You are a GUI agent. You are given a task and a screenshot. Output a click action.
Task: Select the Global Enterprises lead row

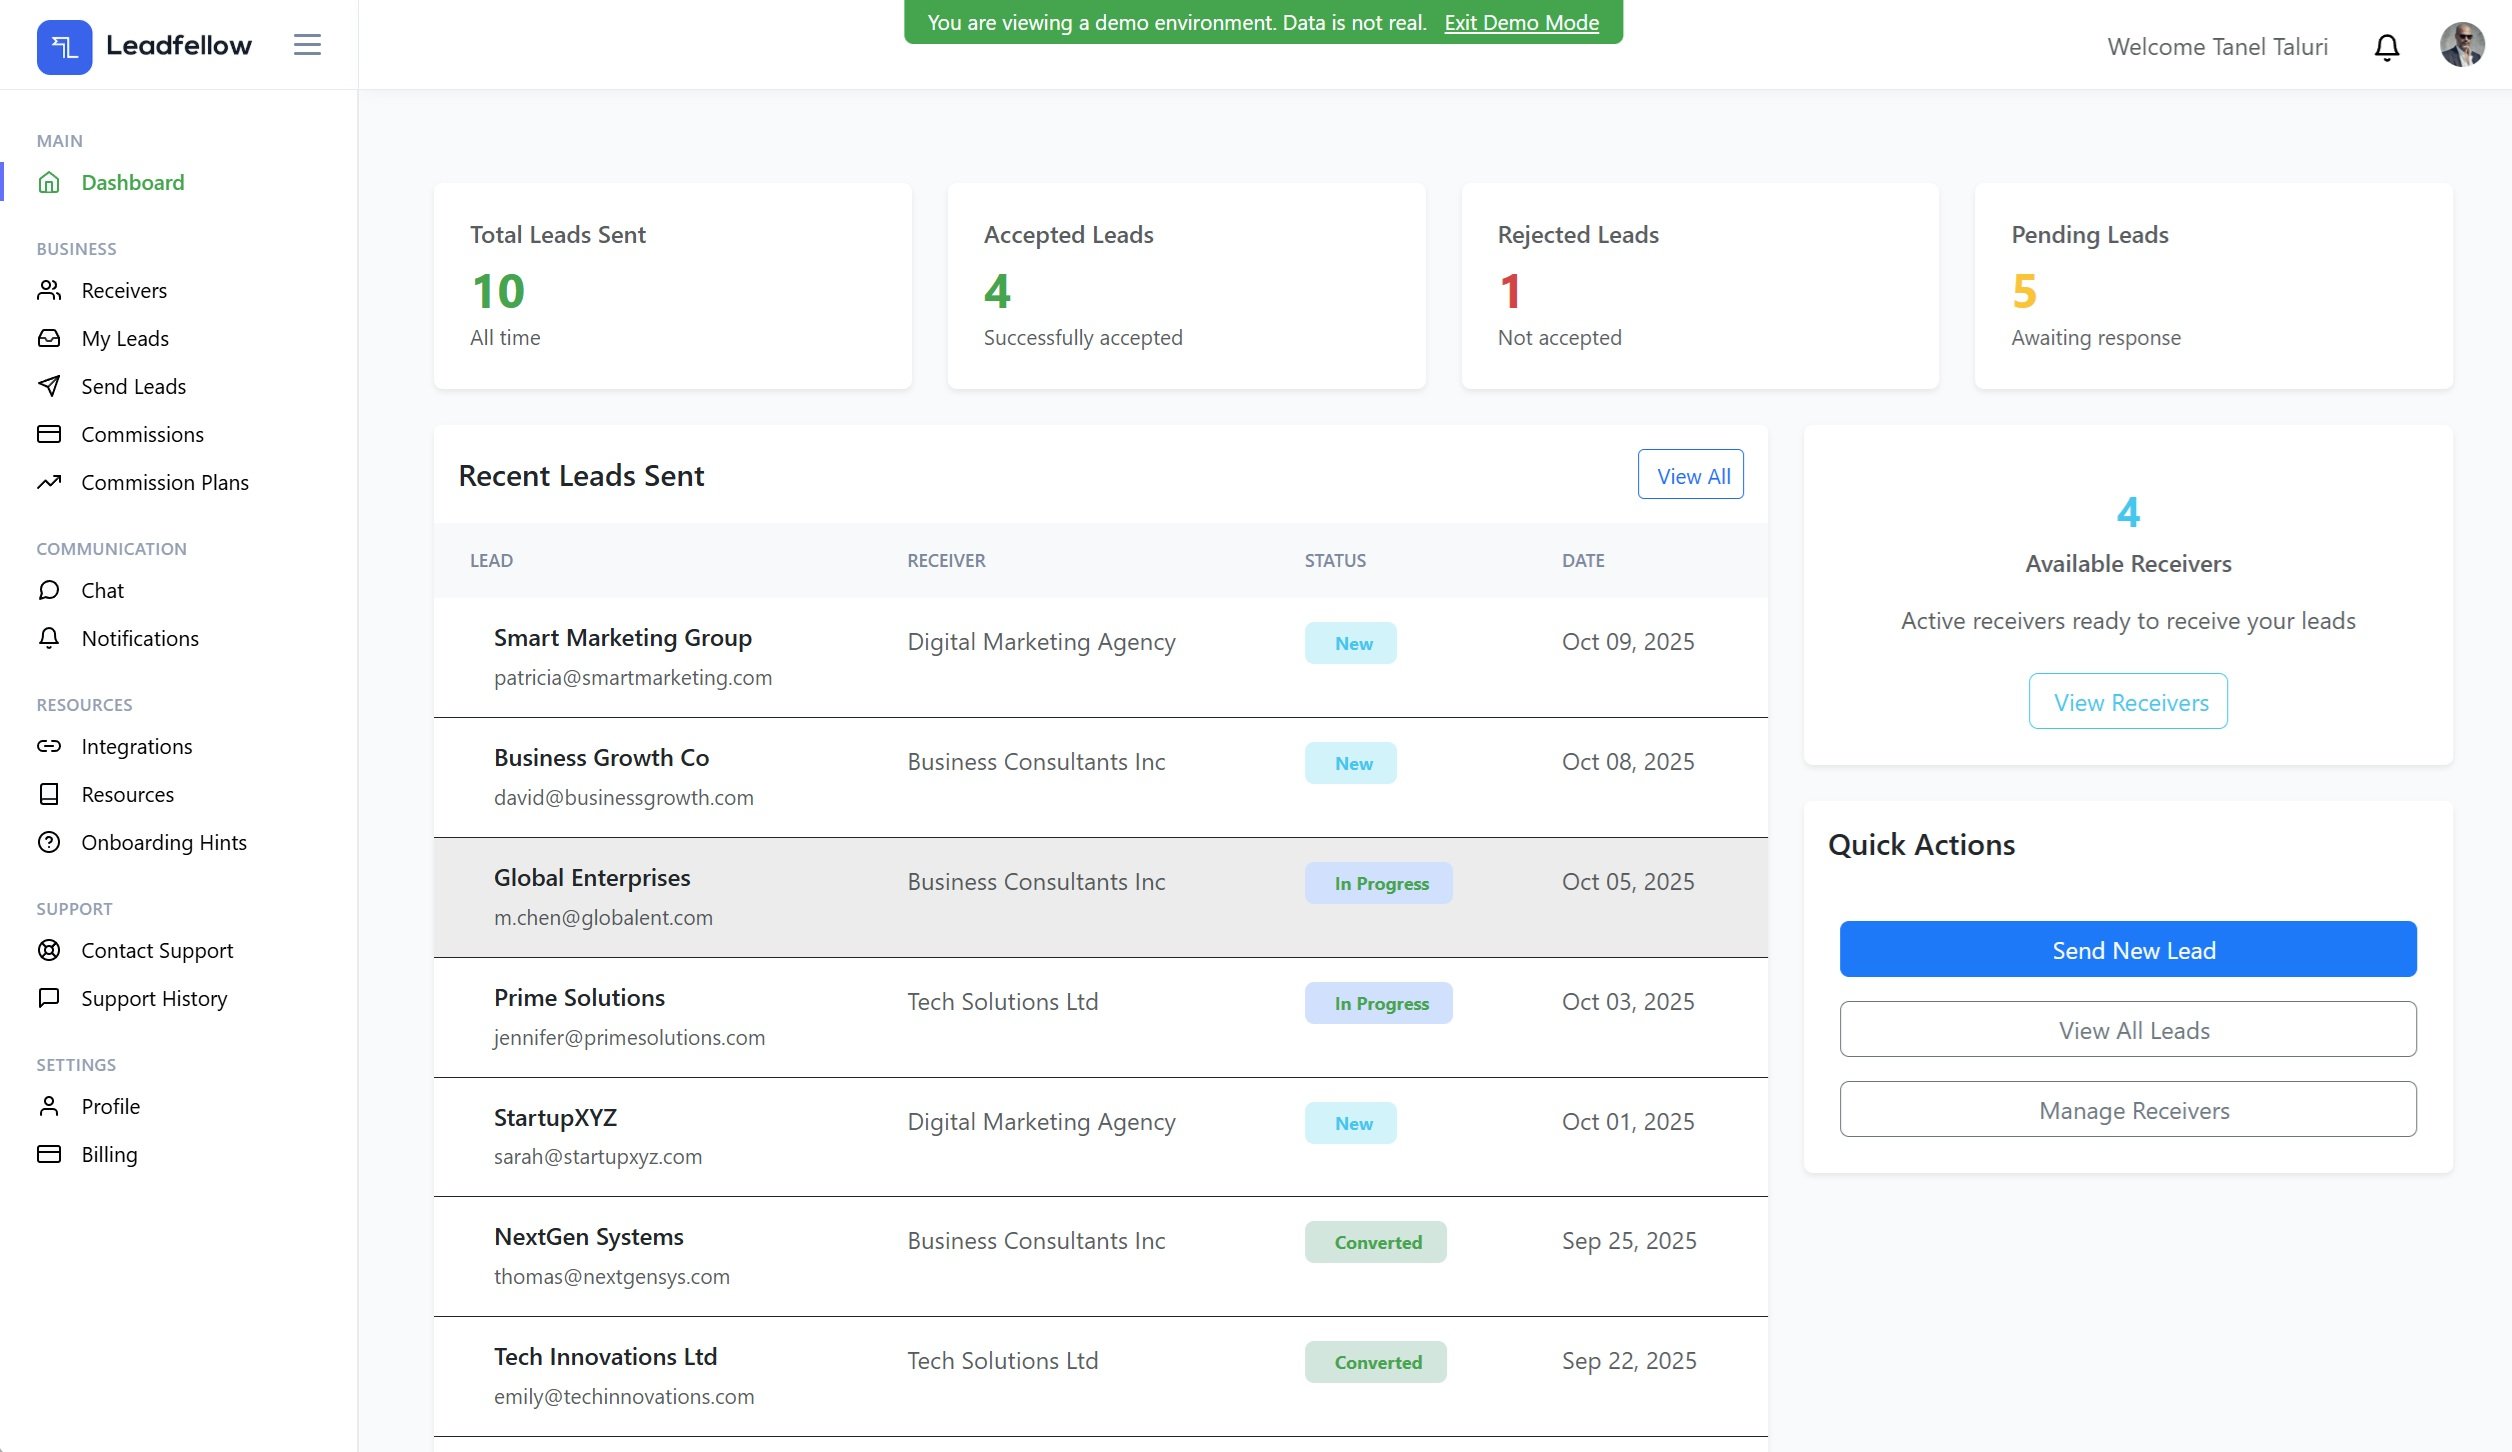(x=1100, y=898)
